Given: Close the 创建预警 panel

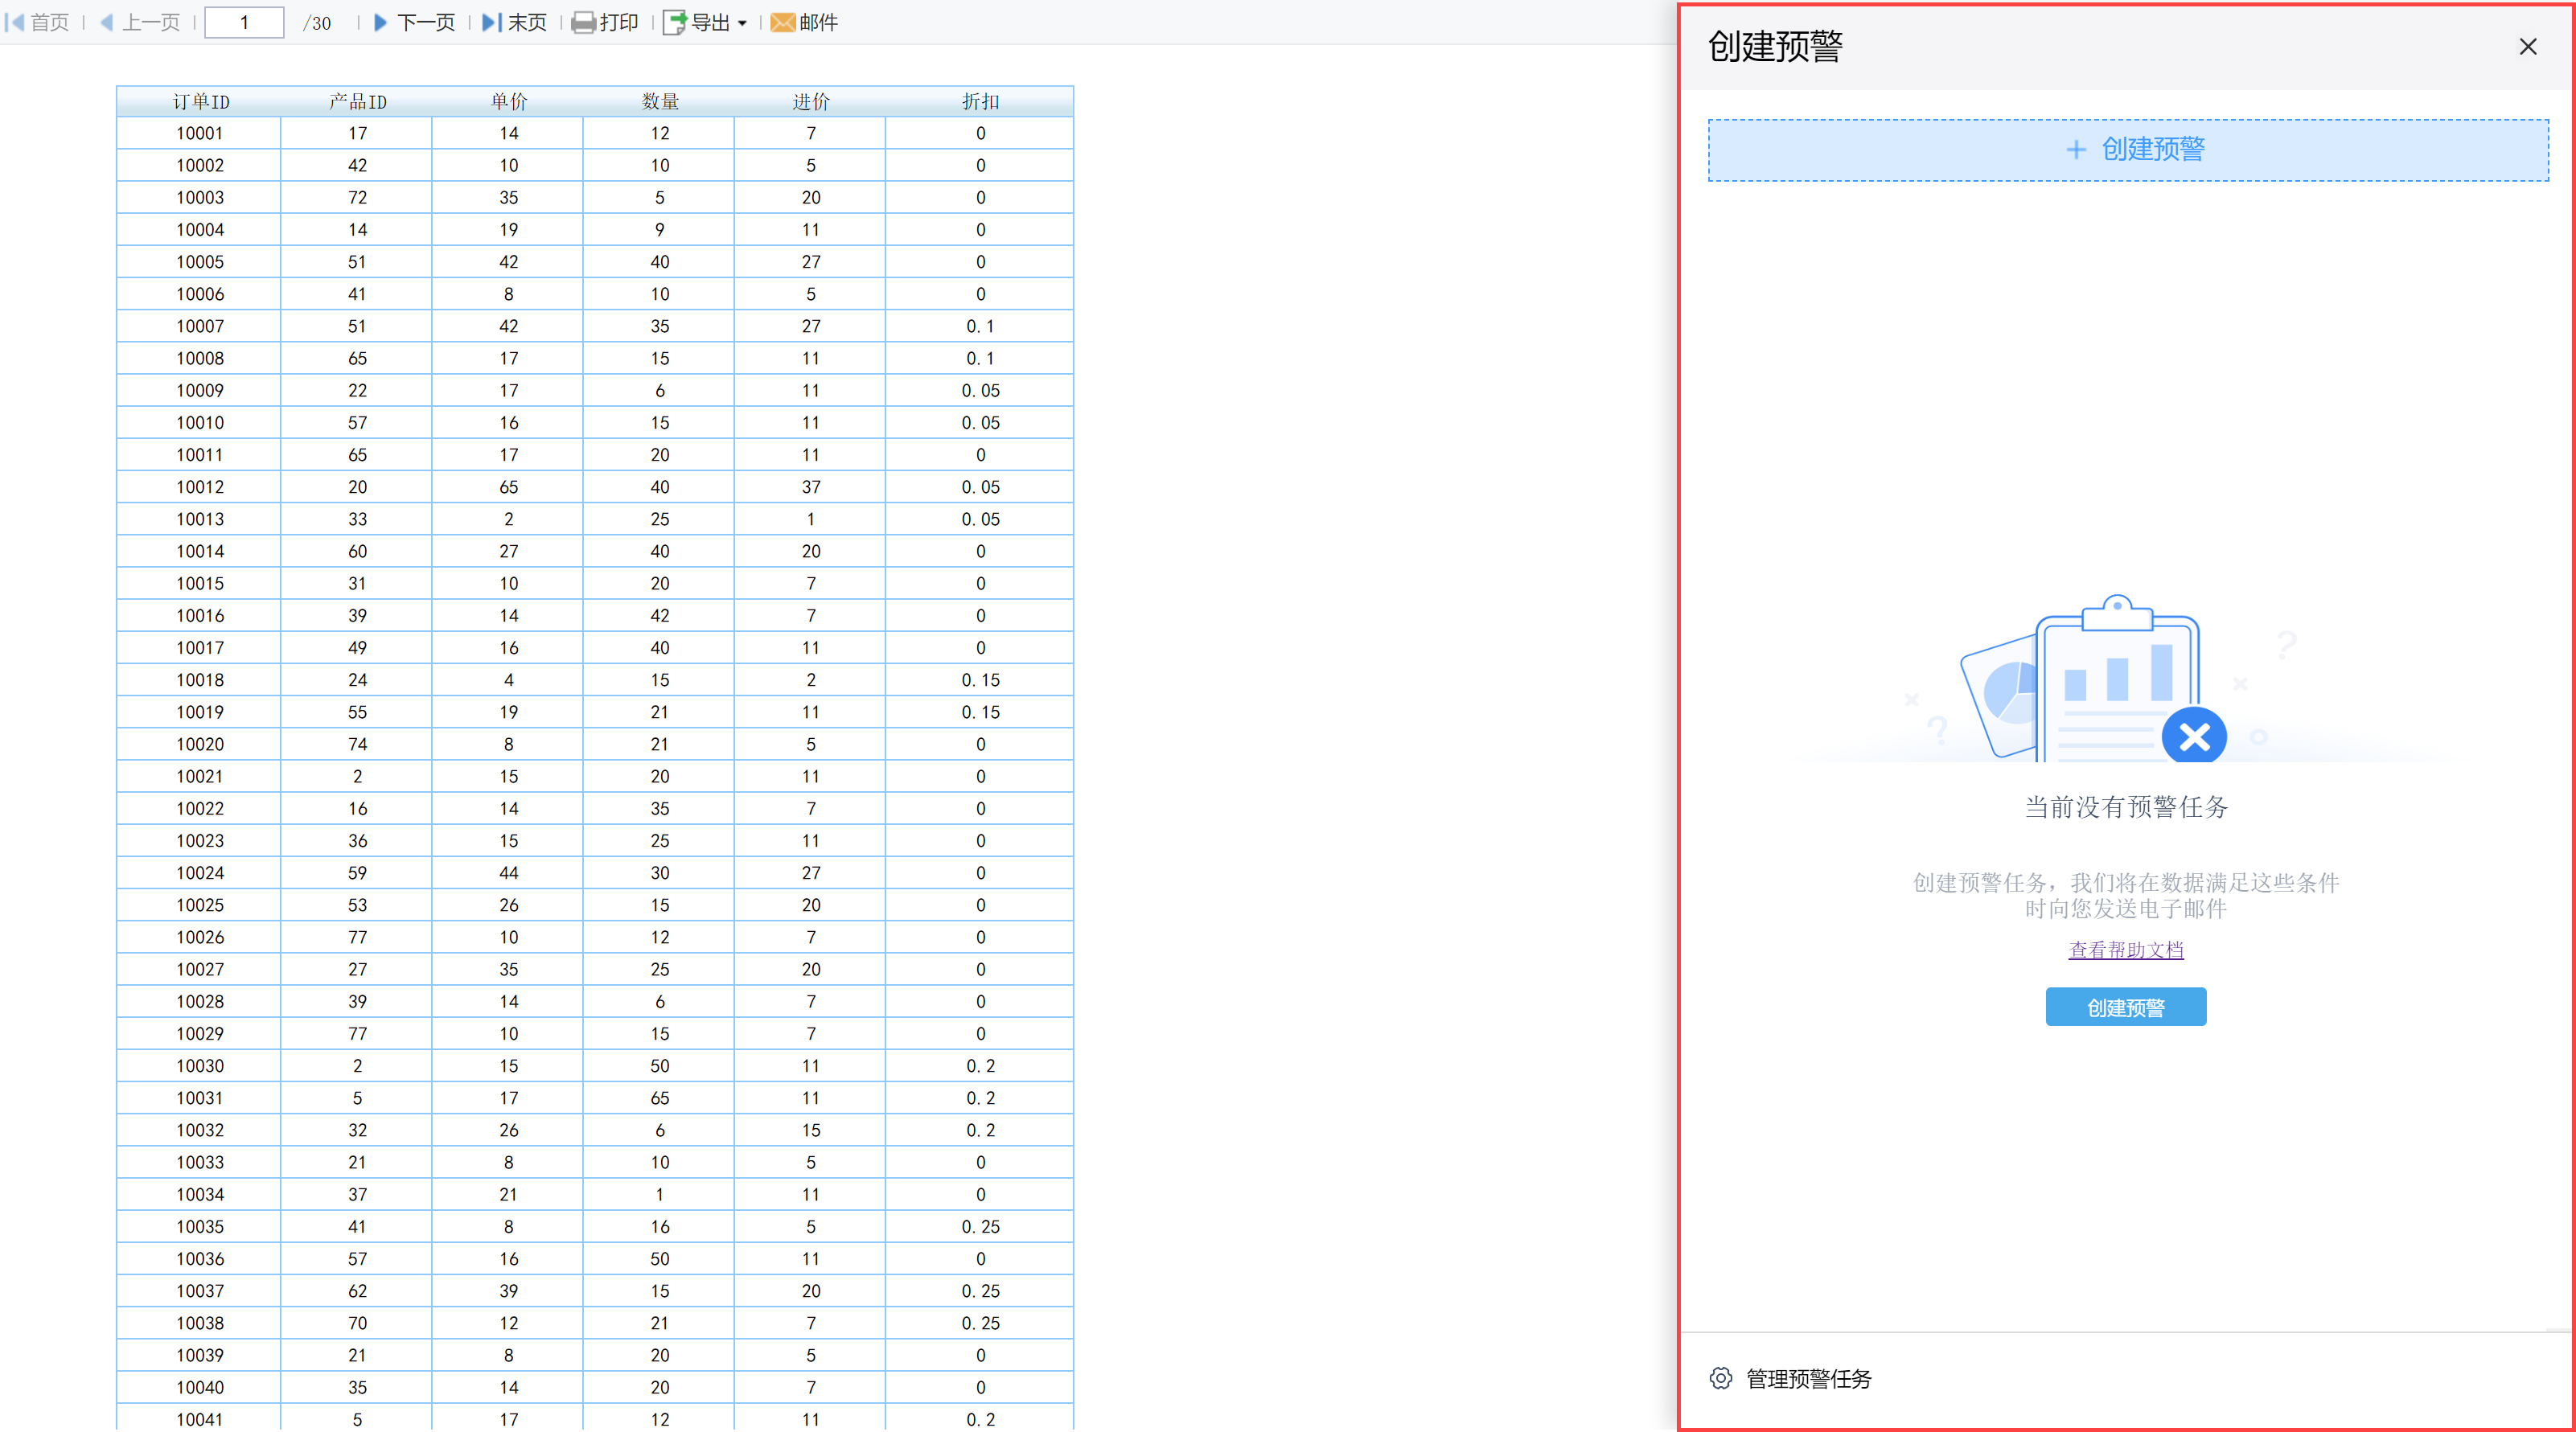Looking at the screenshot, I should click(2527, 46).
